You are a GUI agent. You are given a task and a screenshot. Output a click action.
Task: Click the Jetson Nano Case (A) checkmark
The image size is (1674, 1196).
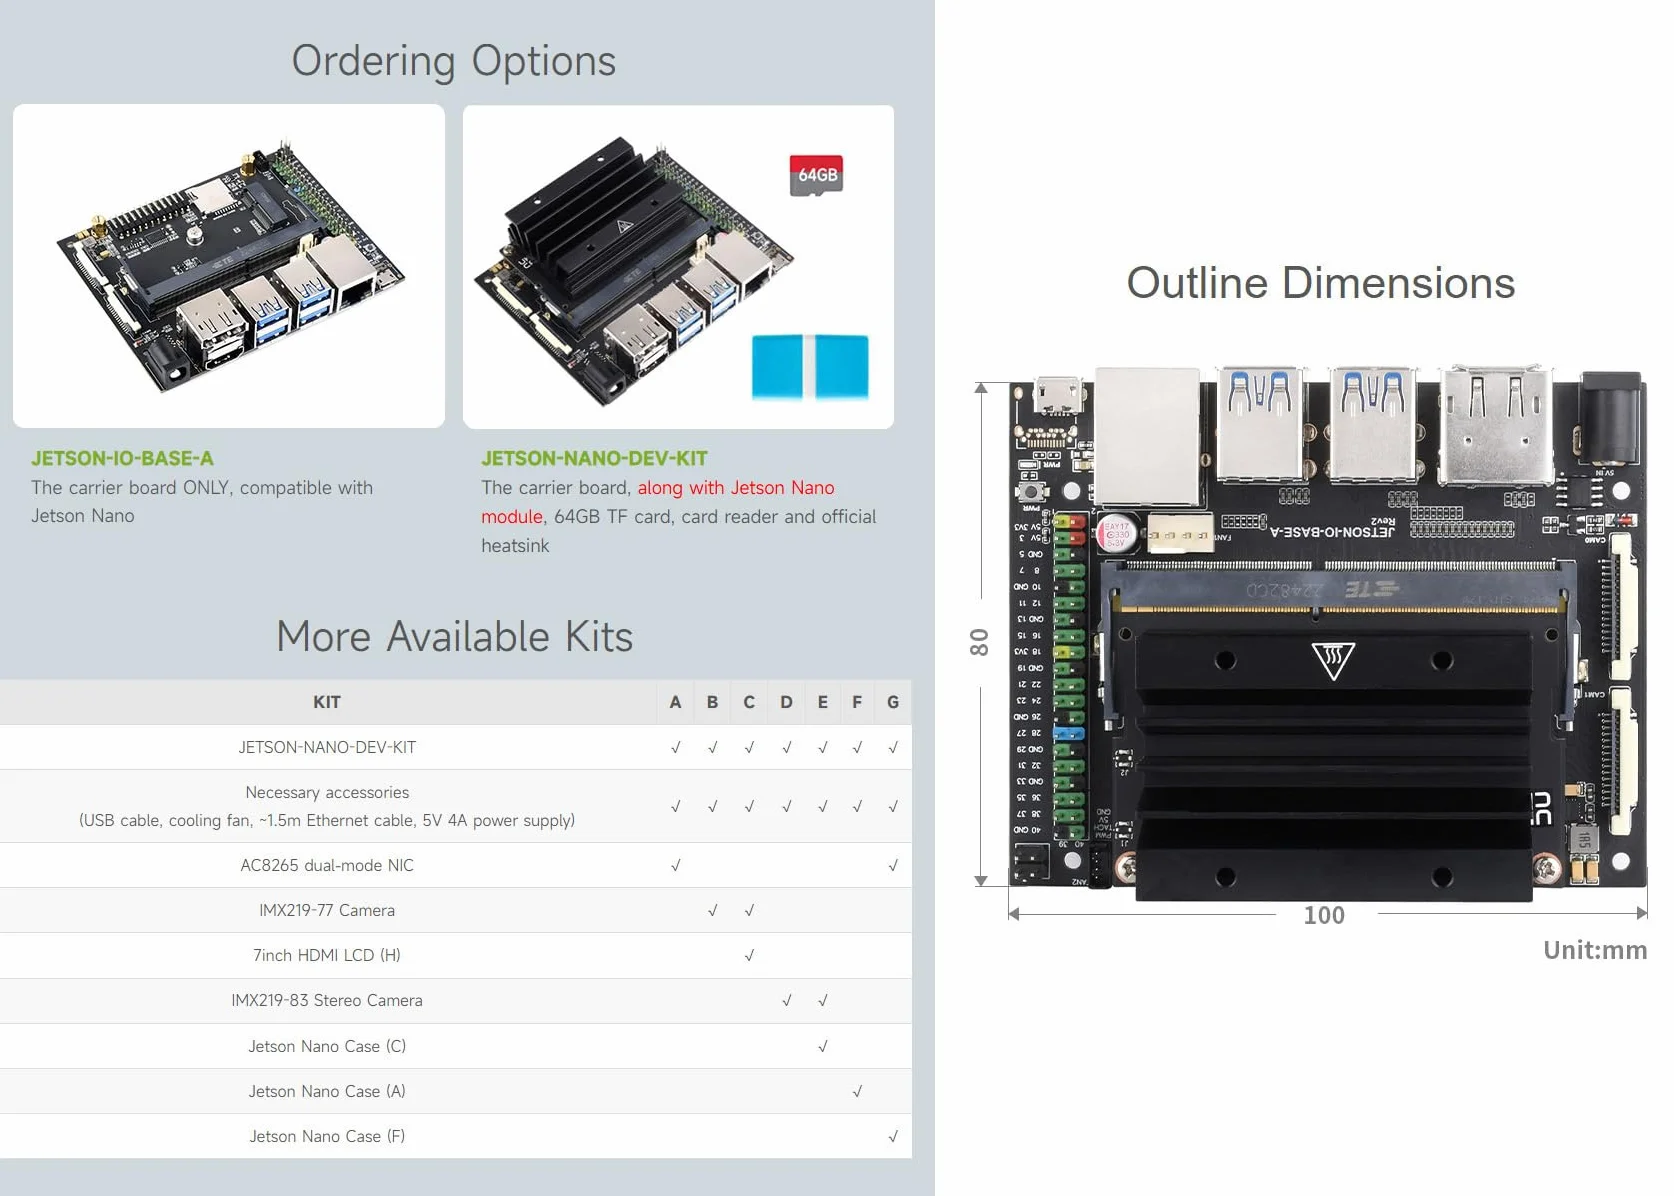tap(857, 1091)
